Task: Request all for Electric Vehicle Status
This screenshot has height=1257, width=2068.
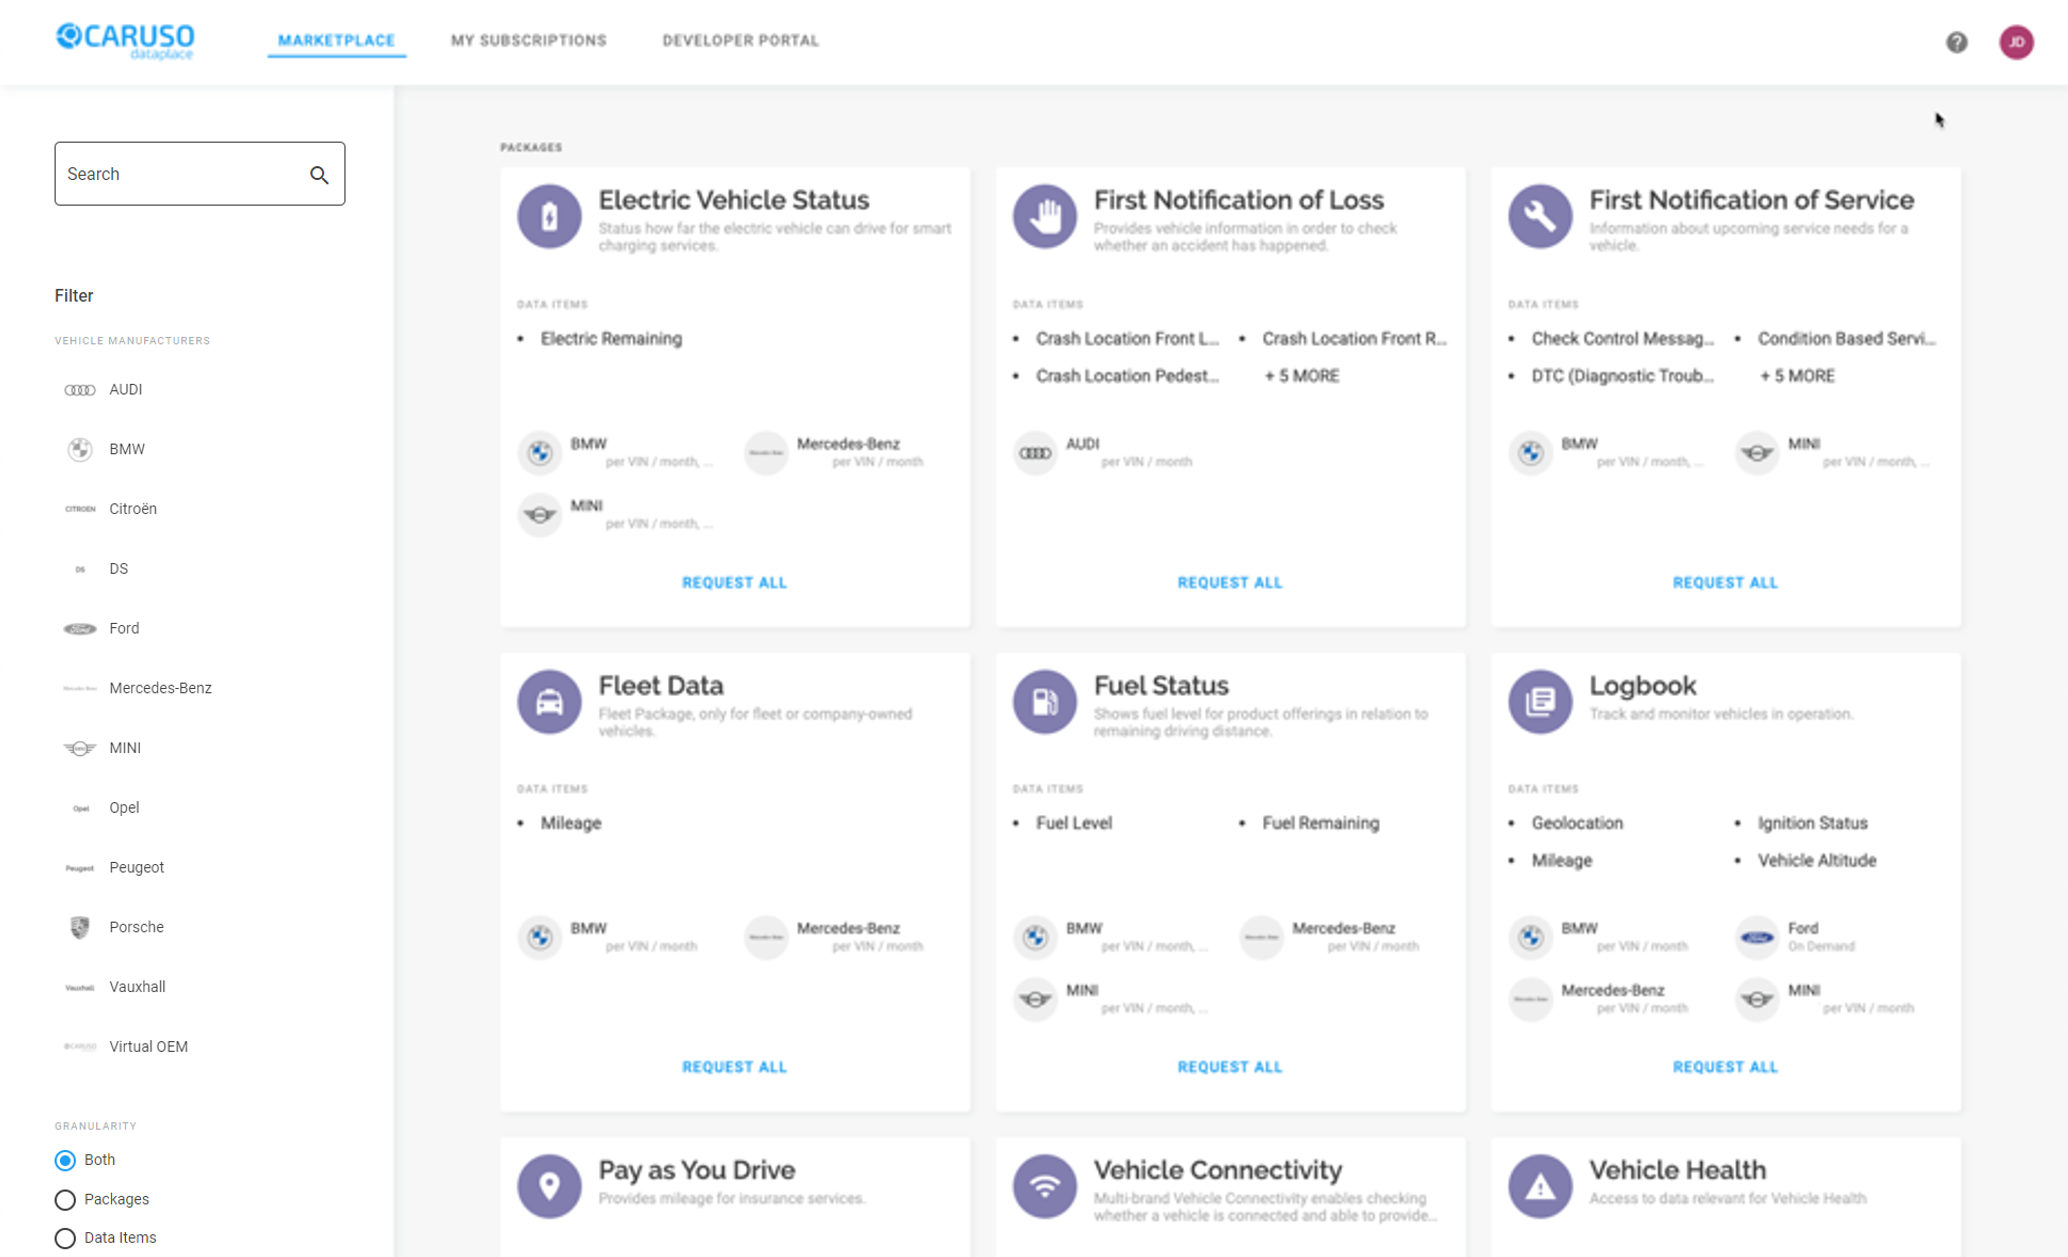Action: (734, 583)
